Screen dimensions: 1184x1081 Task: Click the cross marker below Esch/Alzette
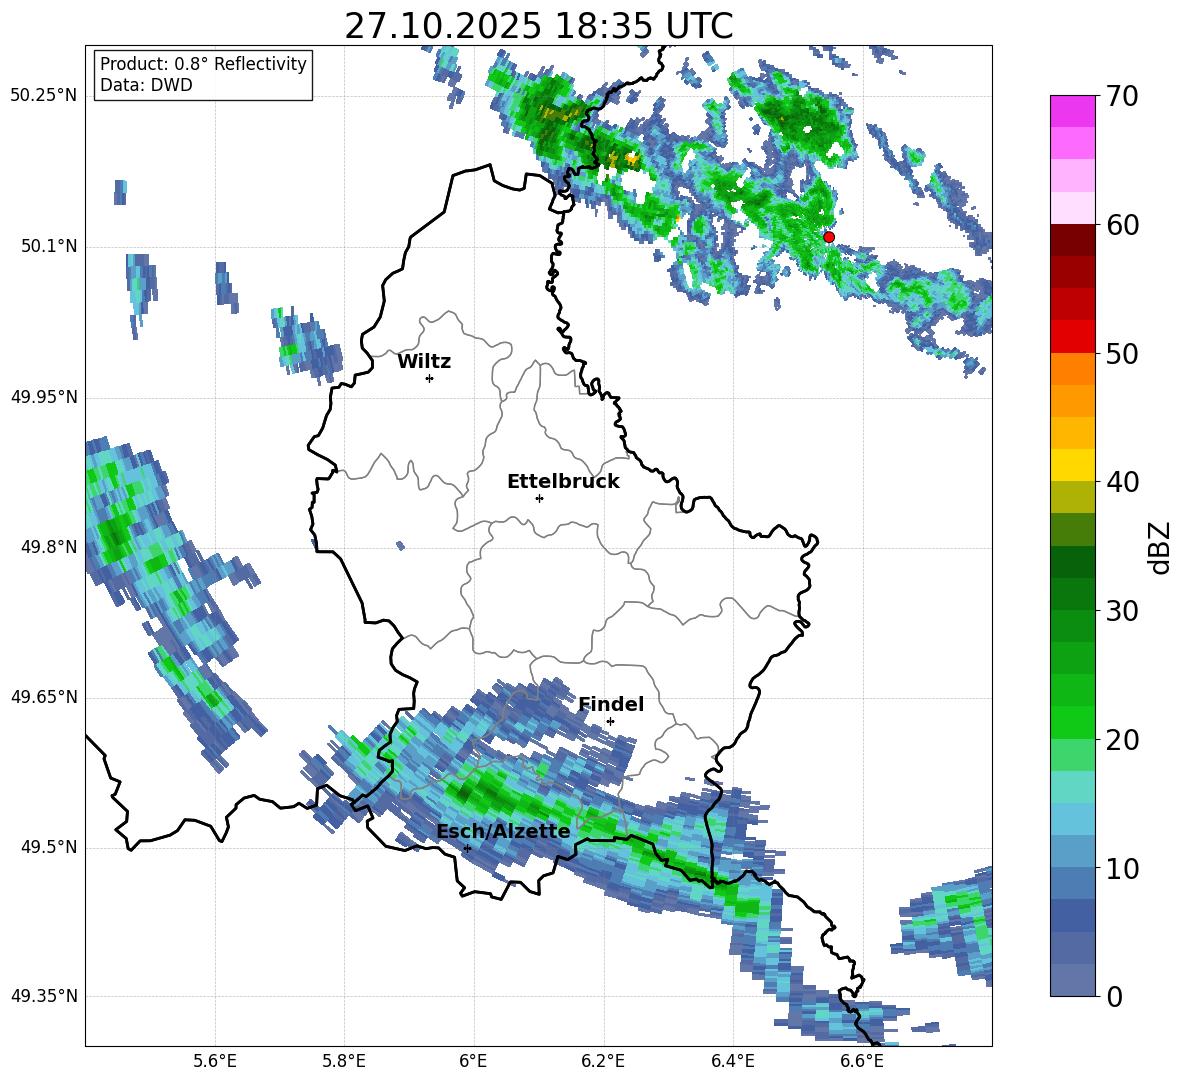click(x=467, y=848)
